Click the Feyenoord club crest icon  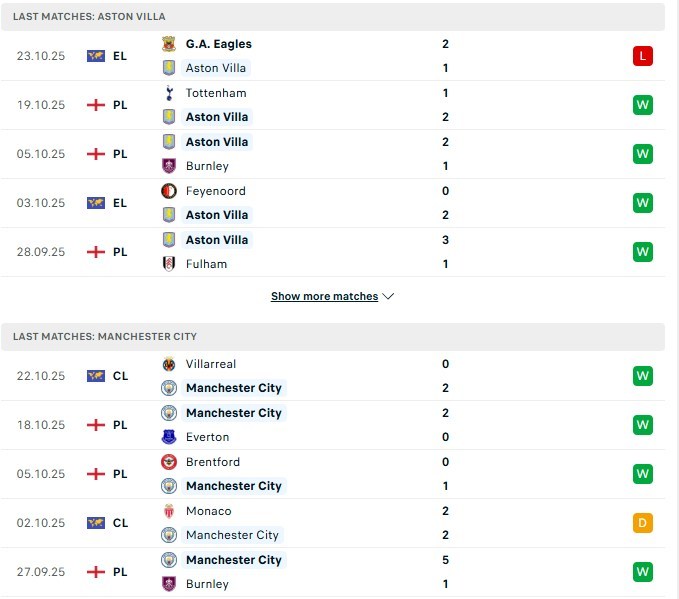pyautogui.click(x=168, y=191)
